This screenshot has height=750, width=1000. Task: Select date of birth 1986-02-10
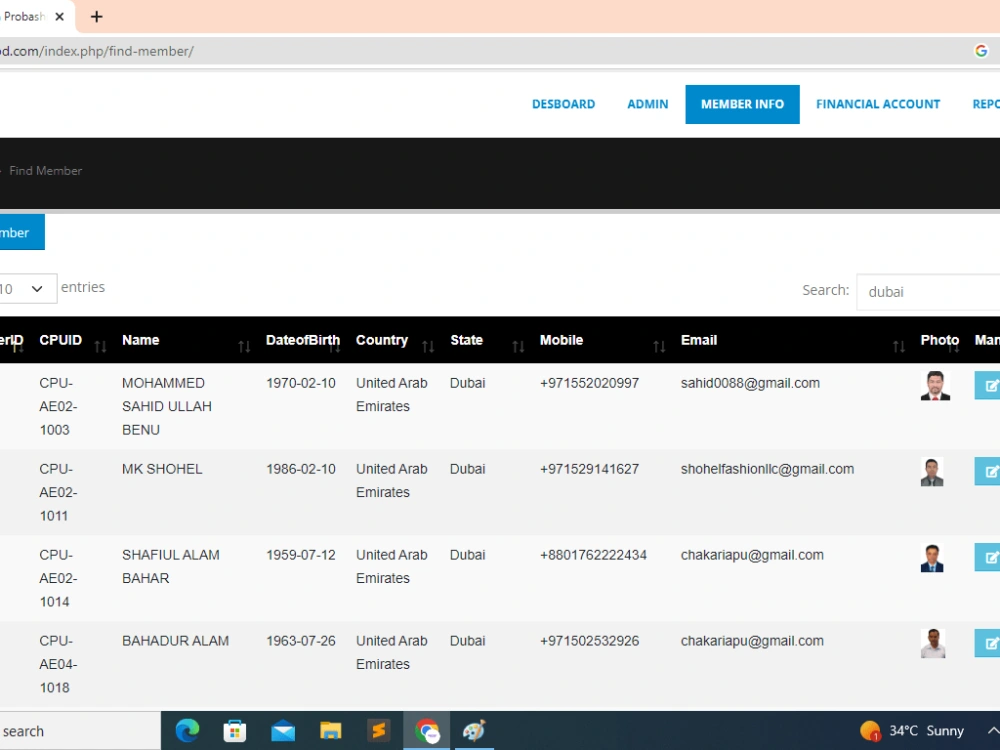pos(300,469)
